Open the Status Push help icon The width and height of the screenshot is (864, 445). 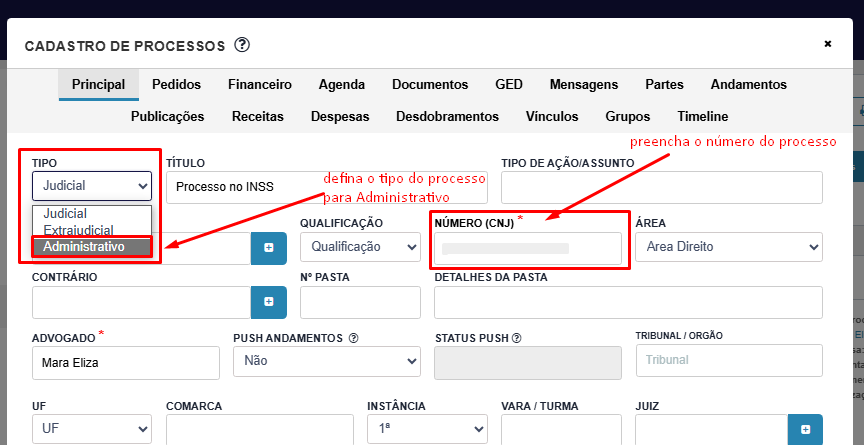click(516, 338)
